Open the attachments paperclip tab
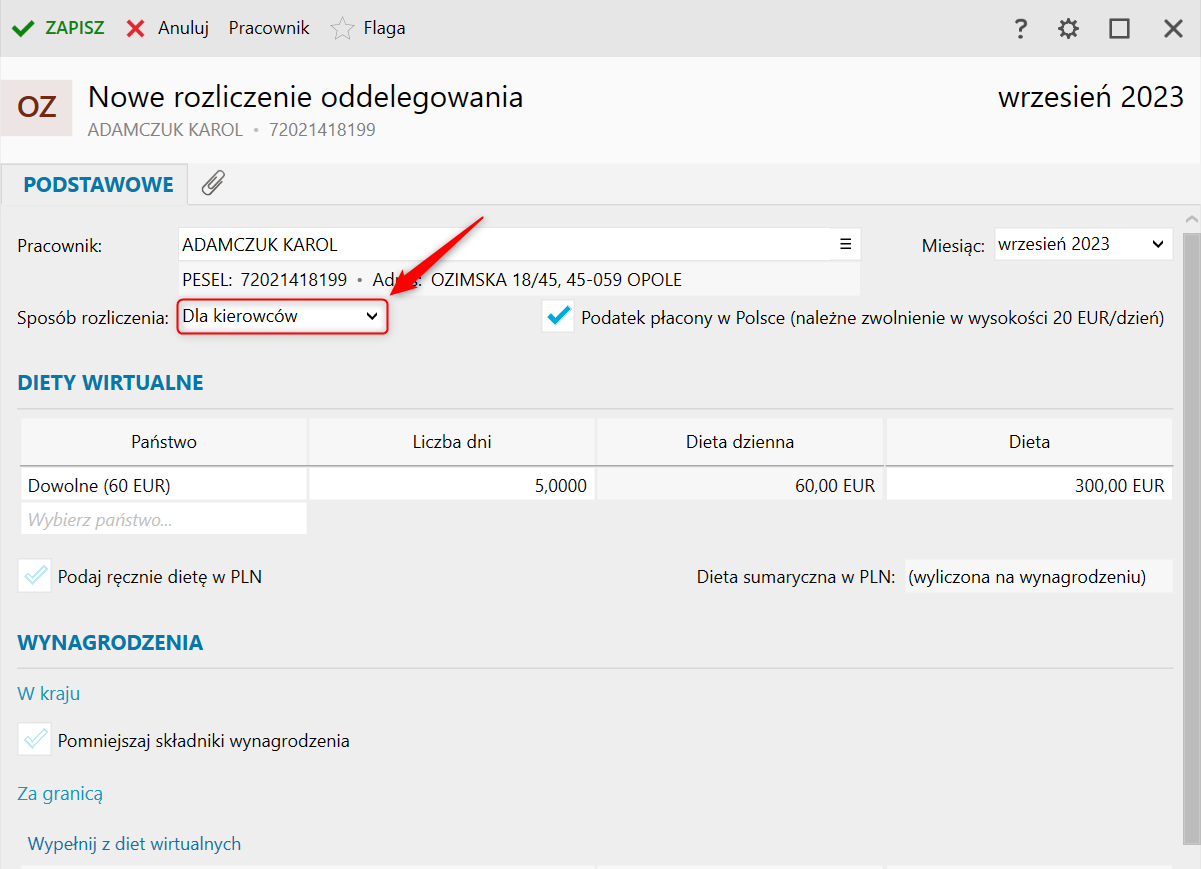 click(x=213, y=183)
